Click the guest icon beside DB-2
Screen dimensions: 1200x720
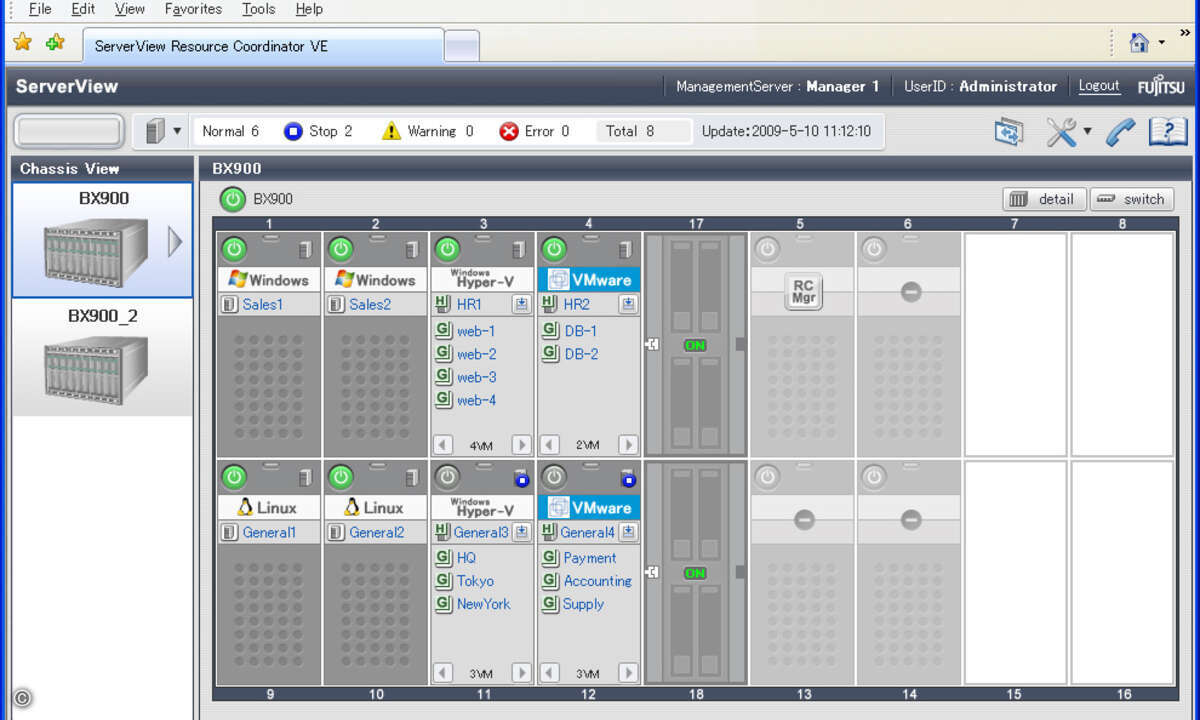pos(550,354)
